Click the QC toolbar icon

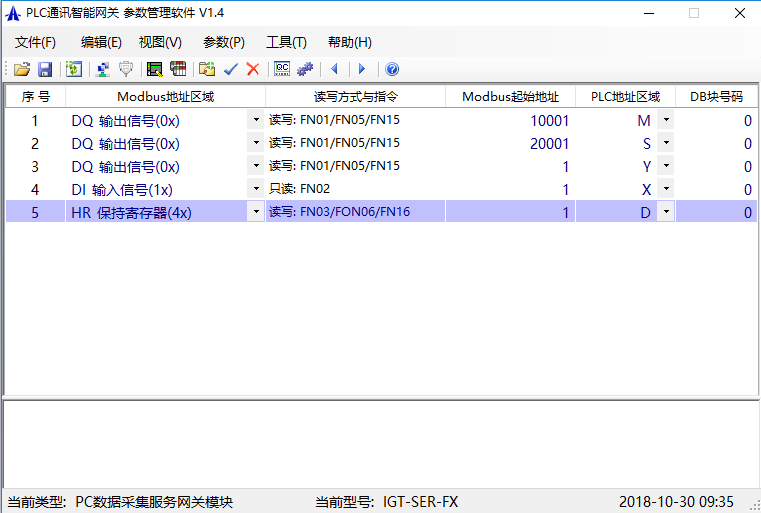click(x=282, y=69)
